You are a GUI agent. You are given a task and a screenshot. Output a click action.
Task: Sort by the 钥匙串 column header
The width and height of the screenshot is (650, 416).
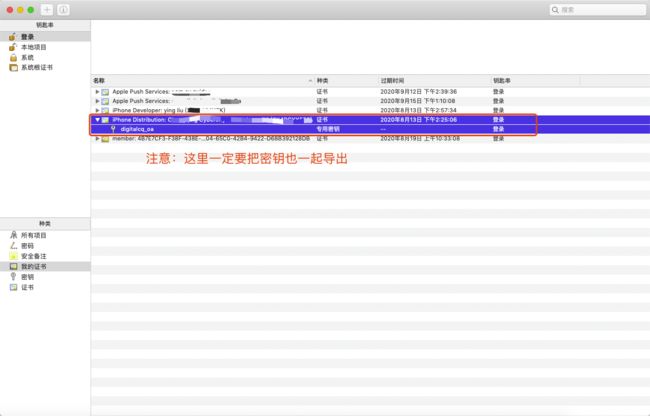tap(536, 80)
